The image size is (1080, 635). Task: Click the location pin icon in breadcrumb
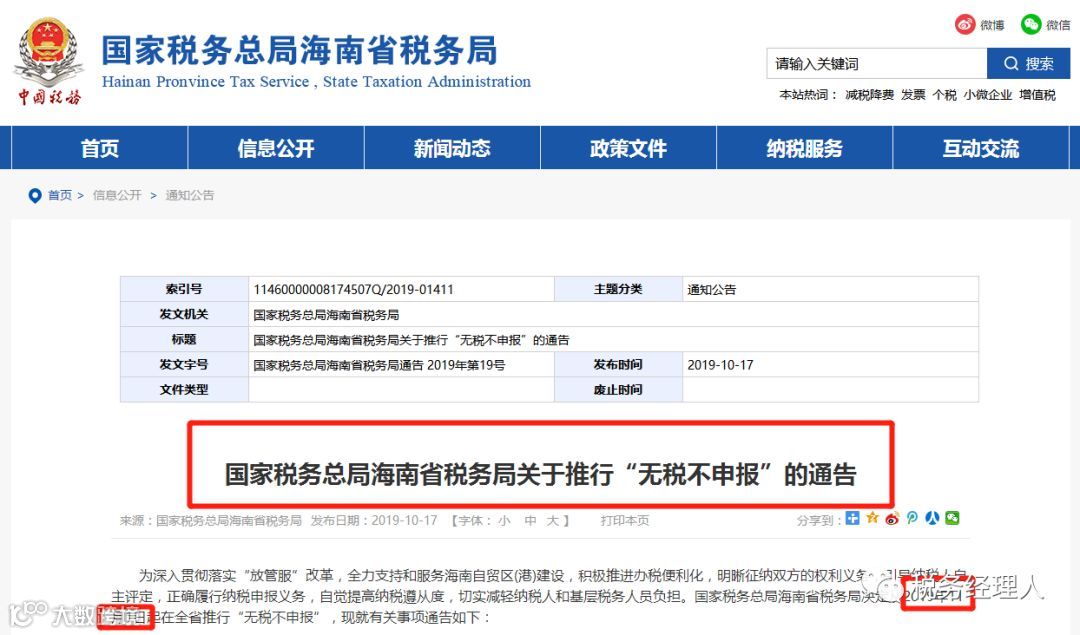point(34,196)
